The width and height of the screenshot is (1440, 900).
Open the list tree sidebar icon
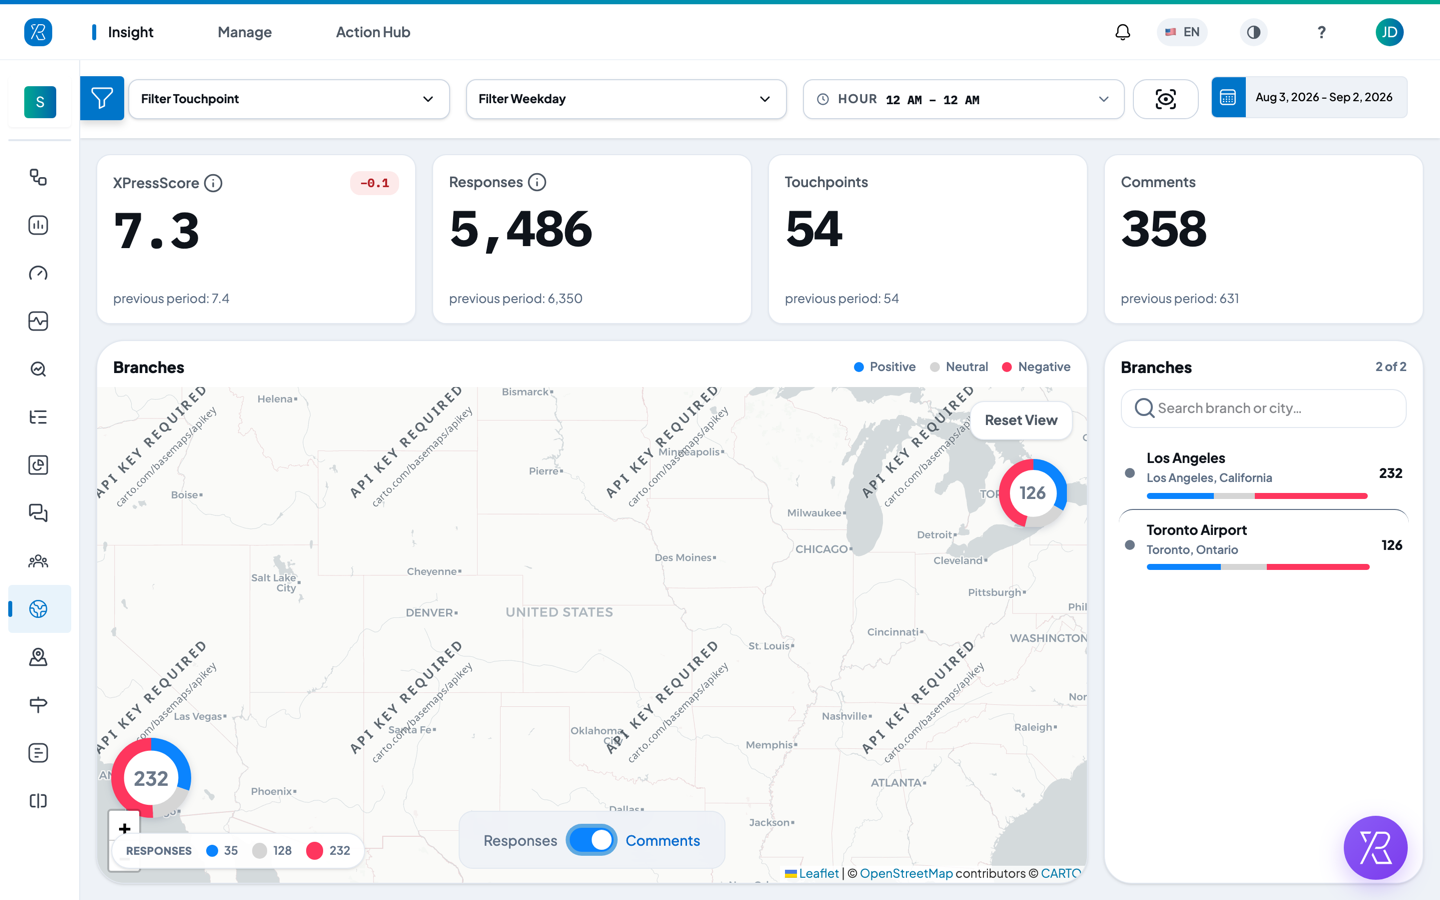click(38, 417)
